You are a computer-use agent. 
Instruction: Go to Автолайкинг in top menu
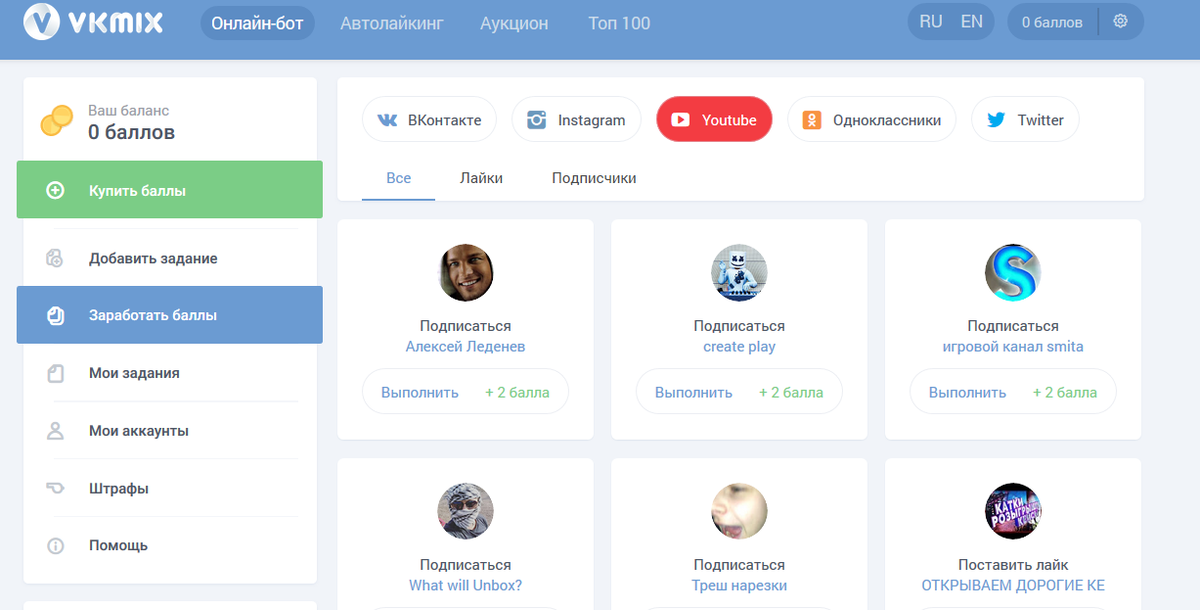392,23
